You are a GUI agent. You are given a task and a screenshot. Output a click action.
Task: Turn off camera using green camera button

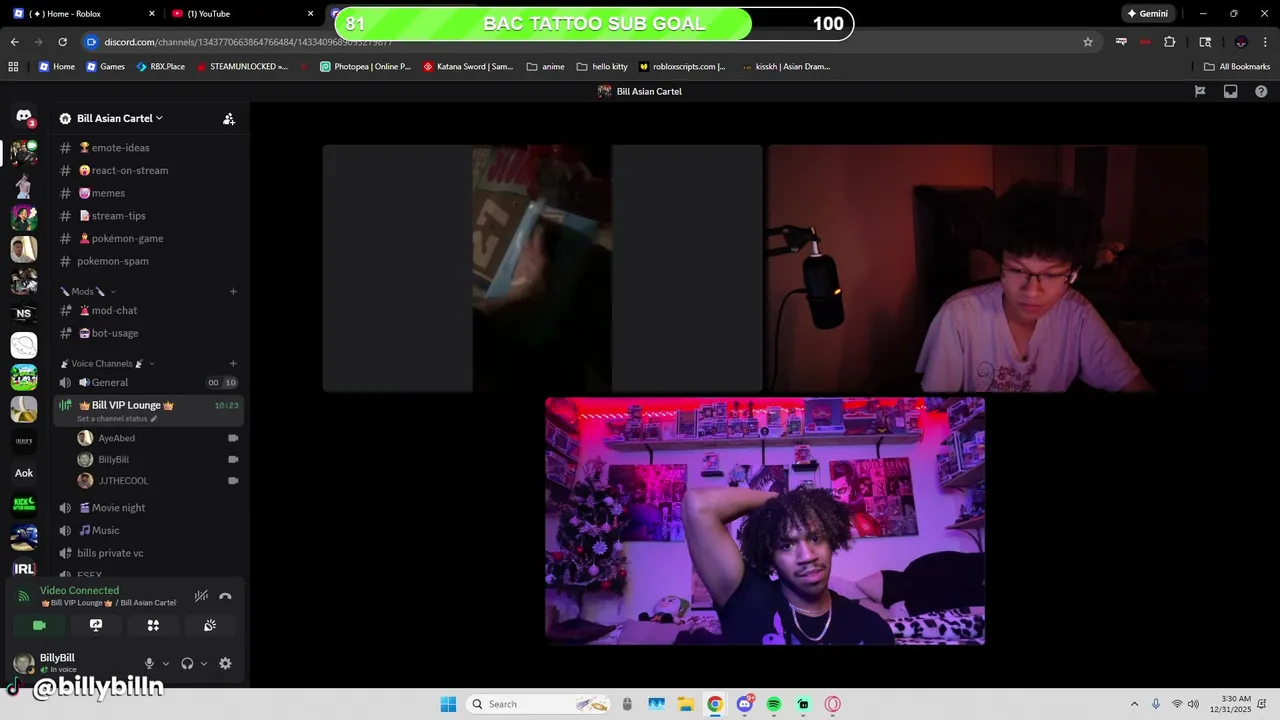pyautogui.click(x=39, y=625)
